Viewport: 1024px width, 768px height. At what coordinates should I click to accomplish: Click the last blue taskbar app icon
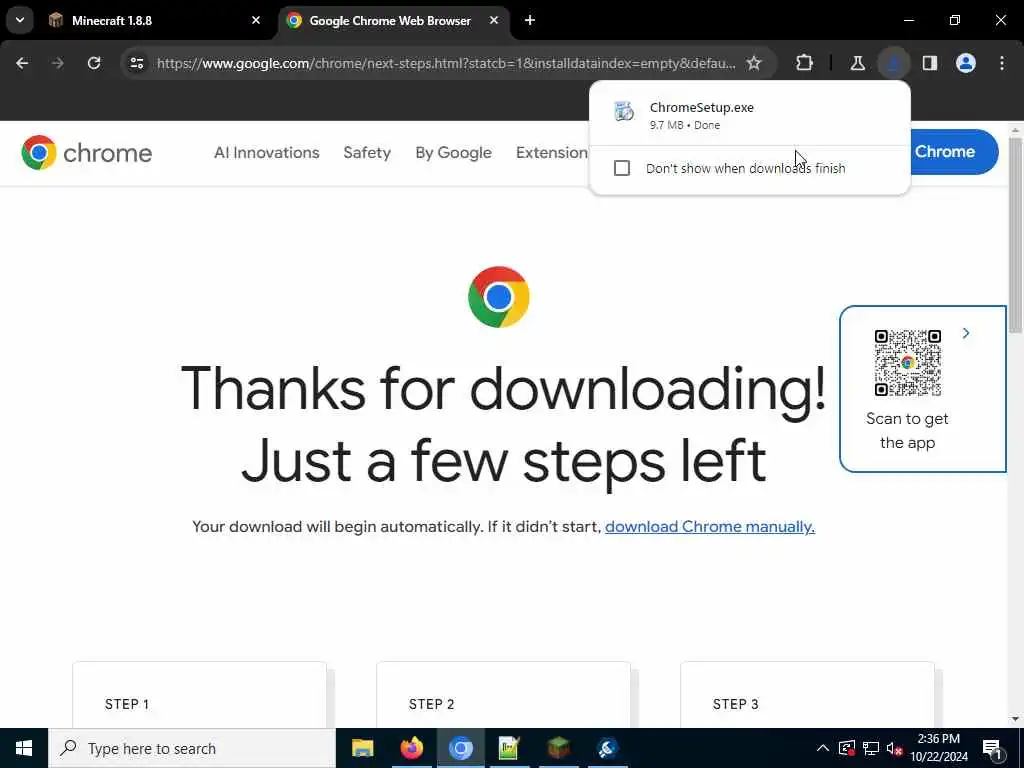[607, 748]
